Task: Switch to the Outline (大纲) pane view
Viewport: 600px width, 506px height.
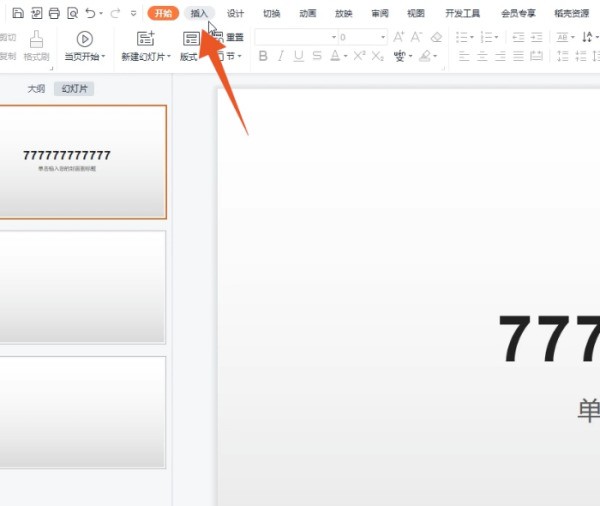Action: click(x=36, y=89)
